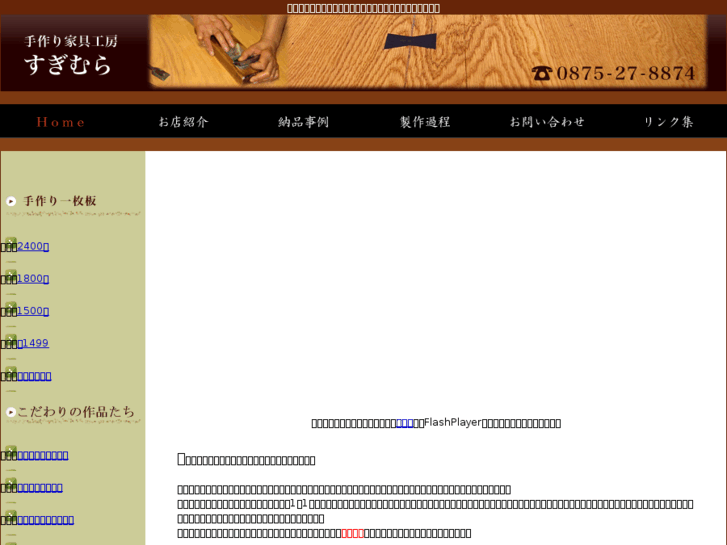Click the blue link before FlashPlayer text
The height and width of the screenshot is (545, 727).
click(405, 423)
